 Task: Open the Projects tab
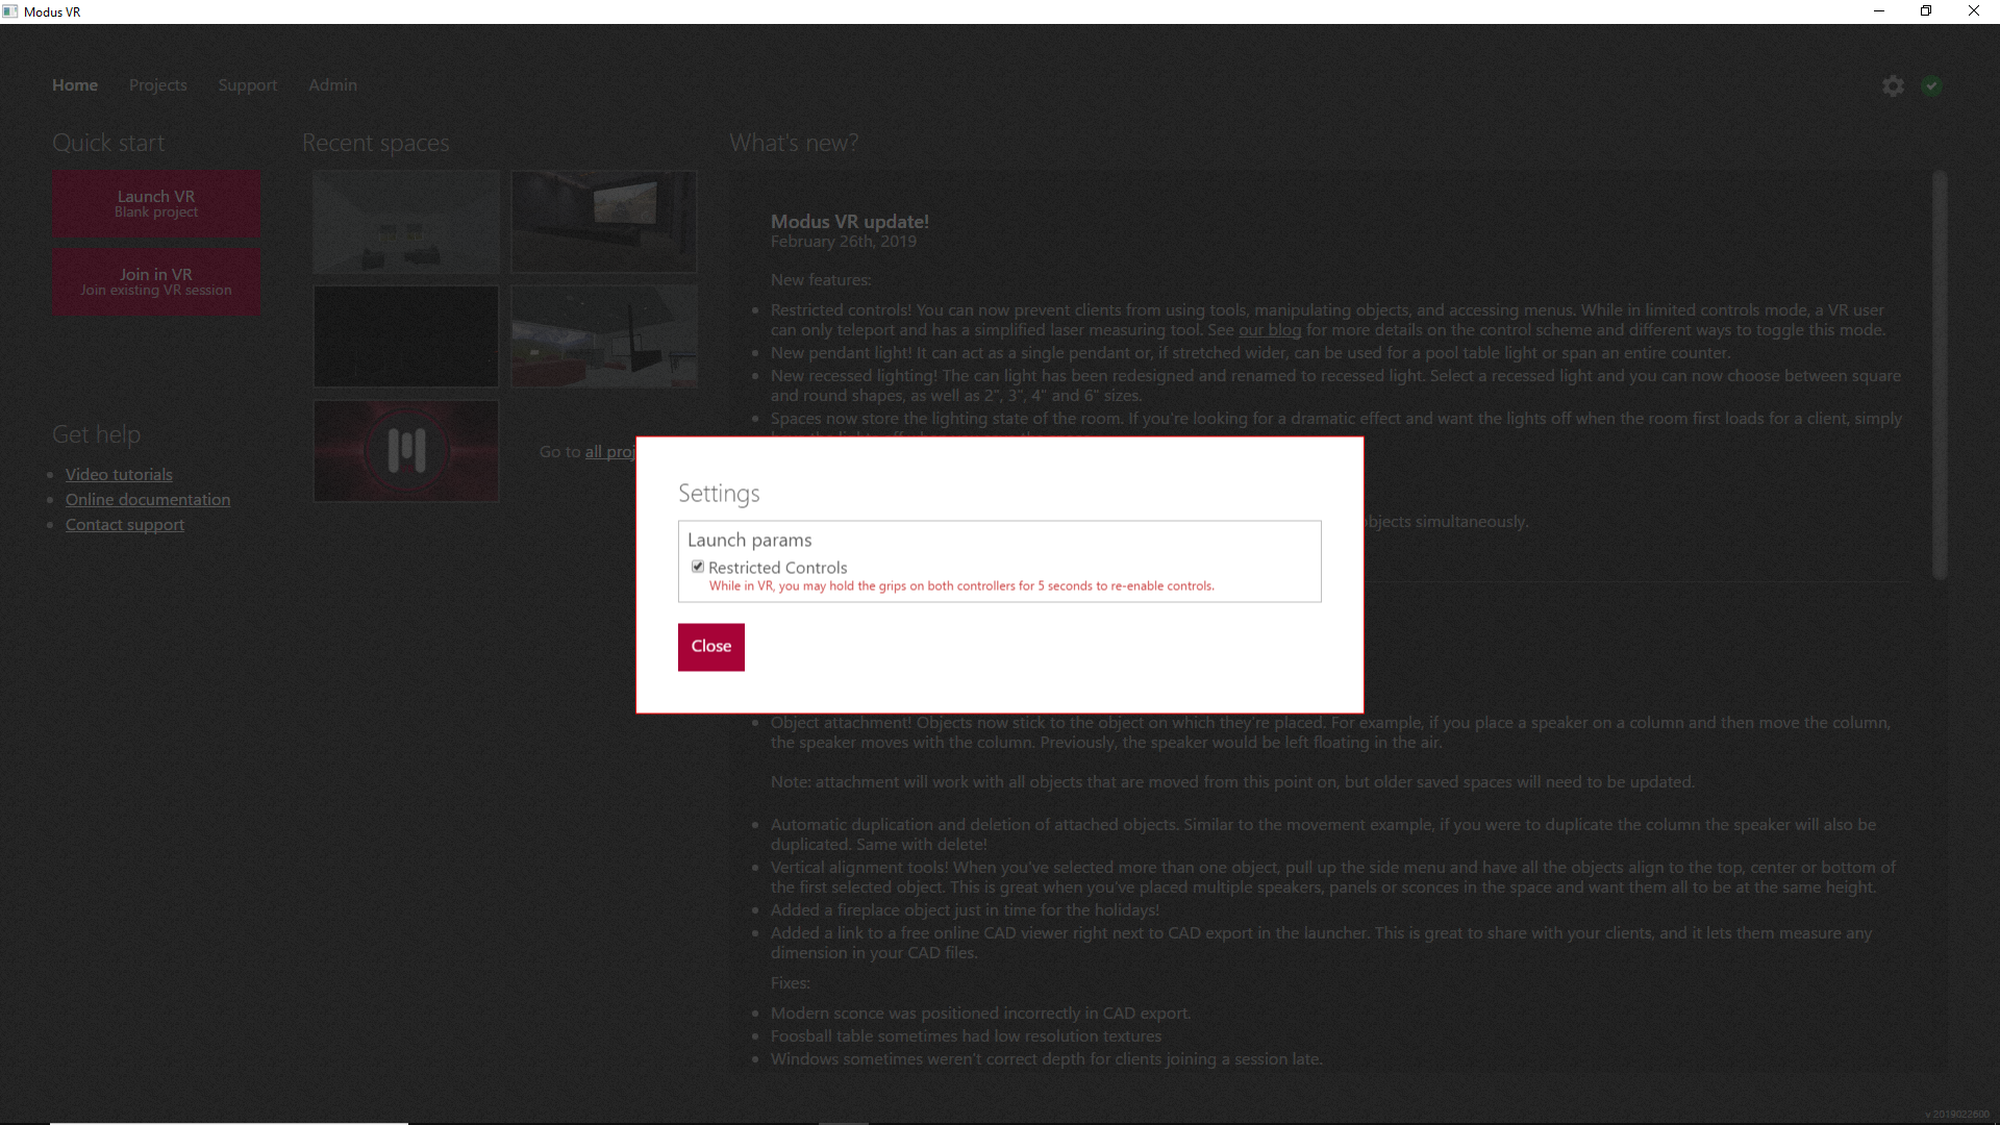point(158,85)
